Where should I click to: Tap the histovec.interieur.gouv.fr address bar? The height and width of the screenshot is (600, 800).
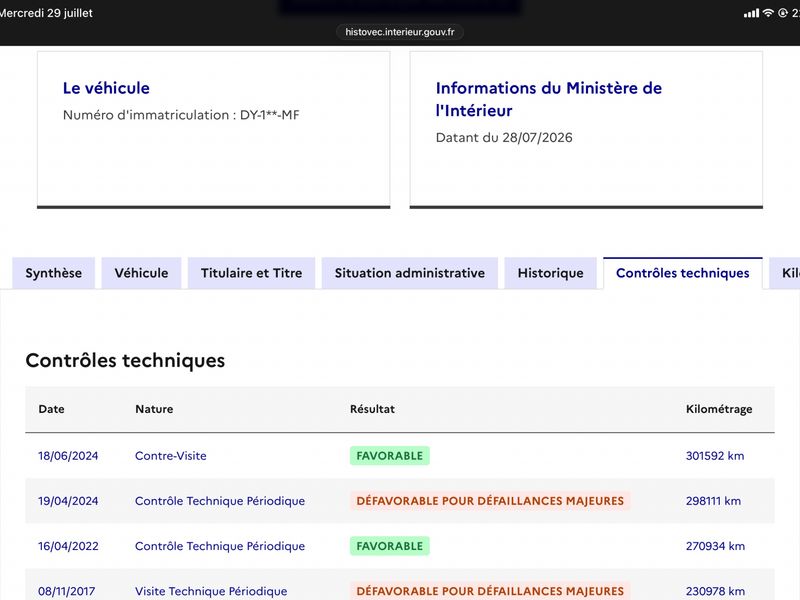(399, 32)
